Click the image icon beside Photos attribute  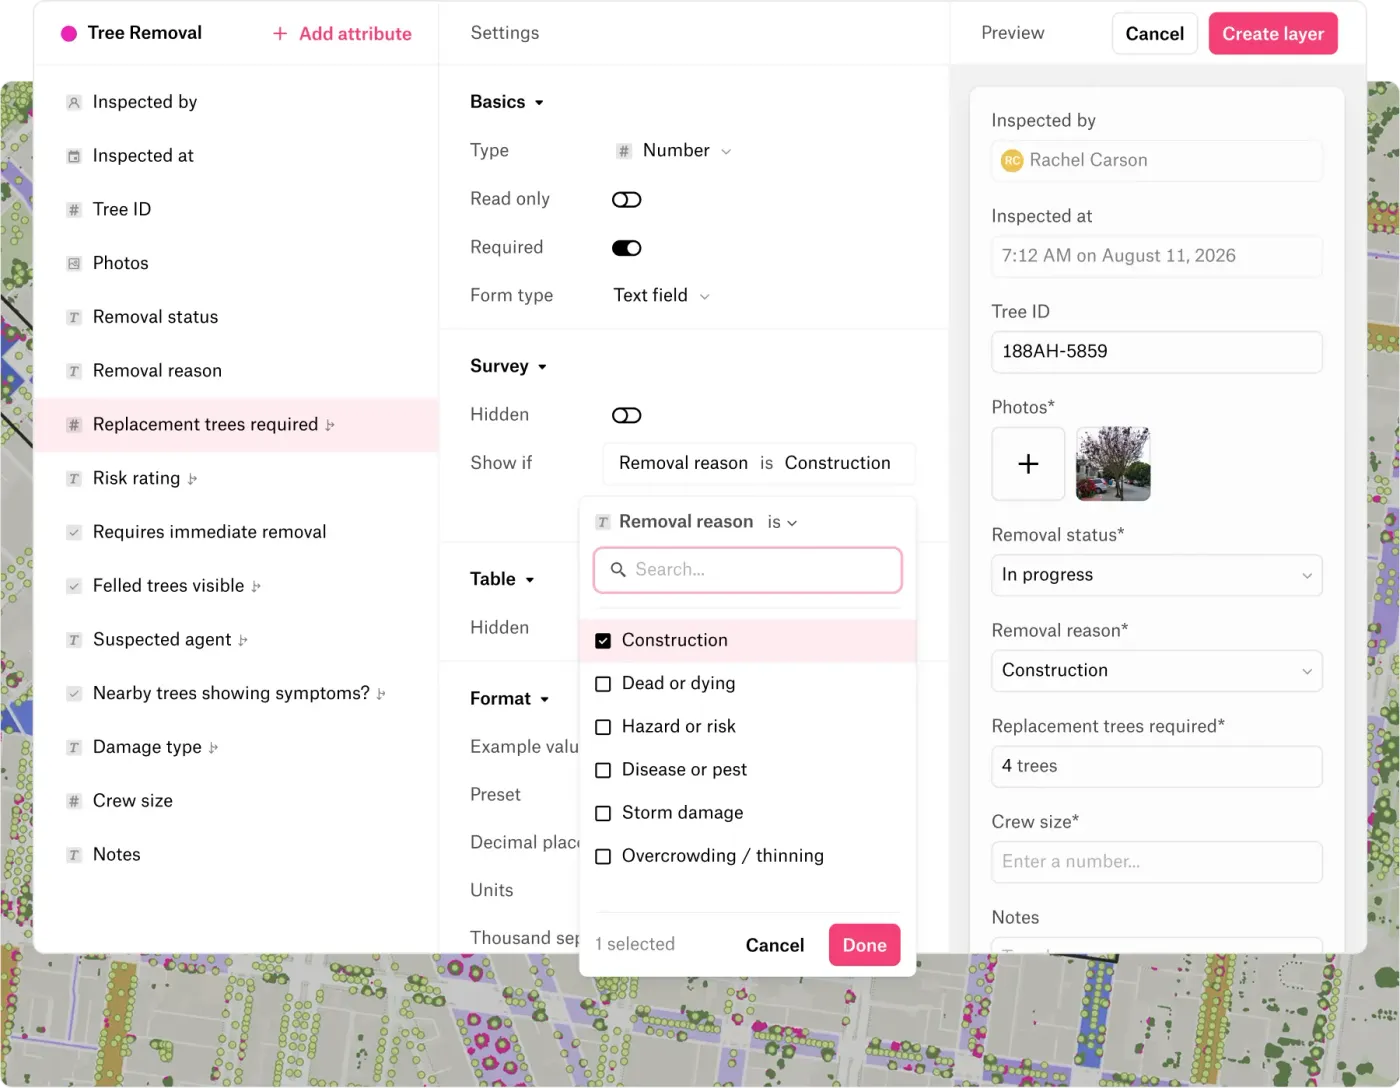(74, 264)
